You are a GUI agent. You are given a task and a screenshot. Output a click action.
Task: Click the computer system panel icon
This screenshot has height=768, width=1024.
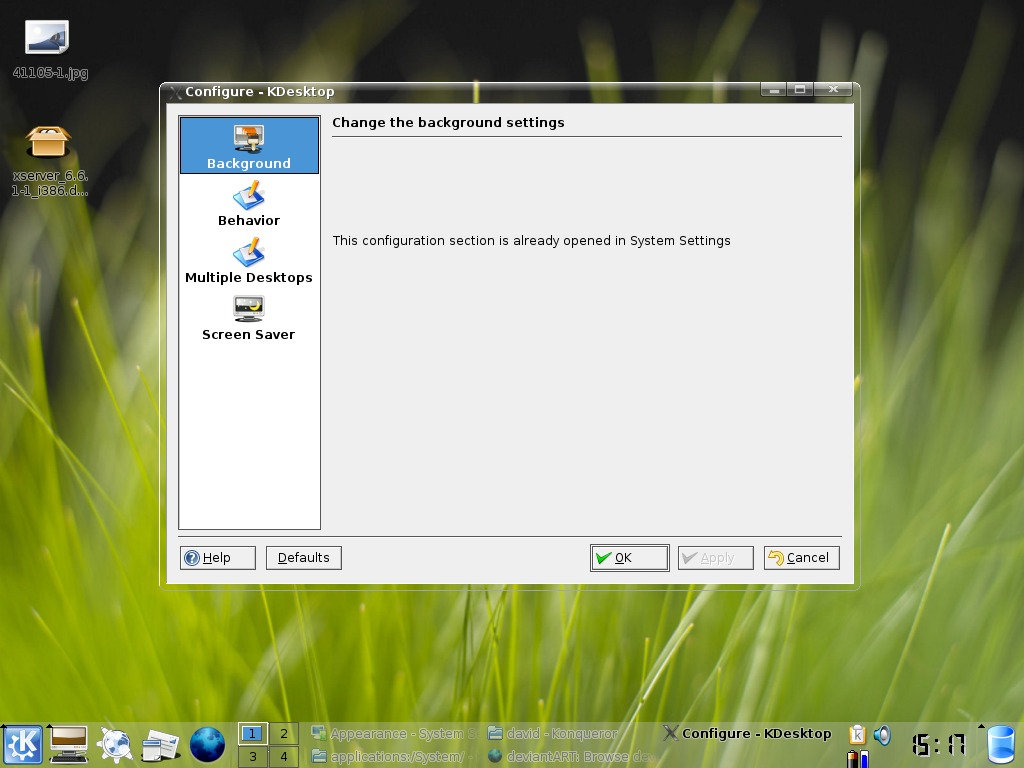(x=69, y=744)
